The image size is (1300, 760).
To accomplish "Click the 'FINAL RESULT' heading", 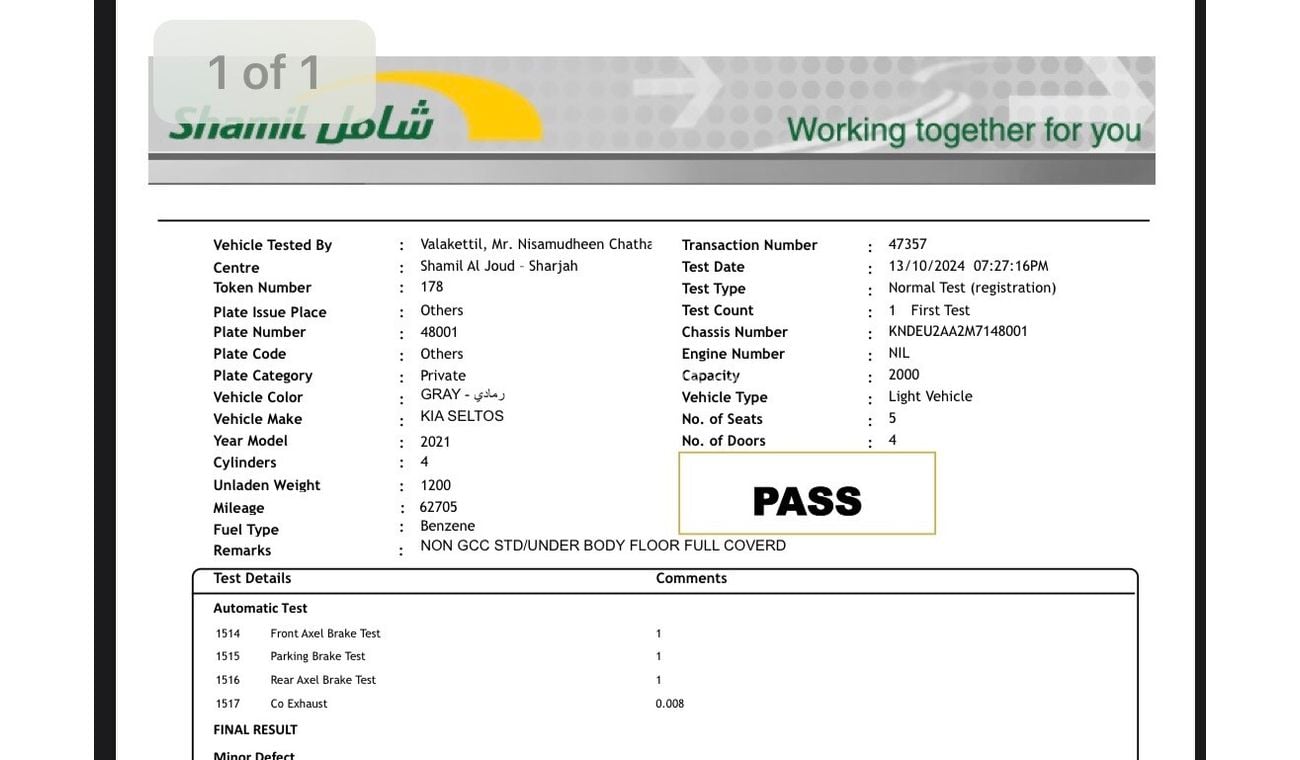I will (x=255, y=730).
